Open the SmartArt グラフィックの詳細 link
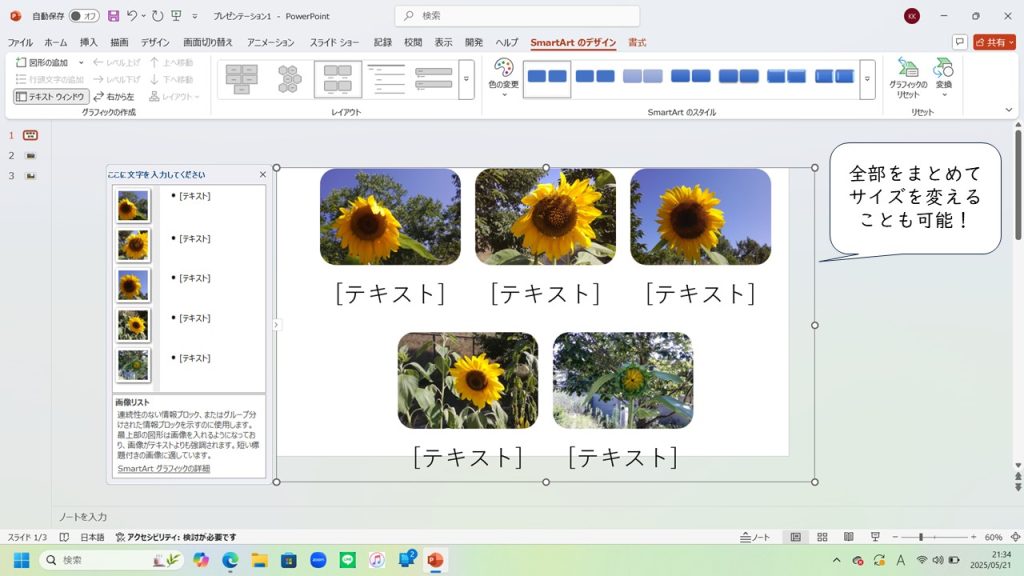This screenshot has height=576, width=1024. [163, 468]
